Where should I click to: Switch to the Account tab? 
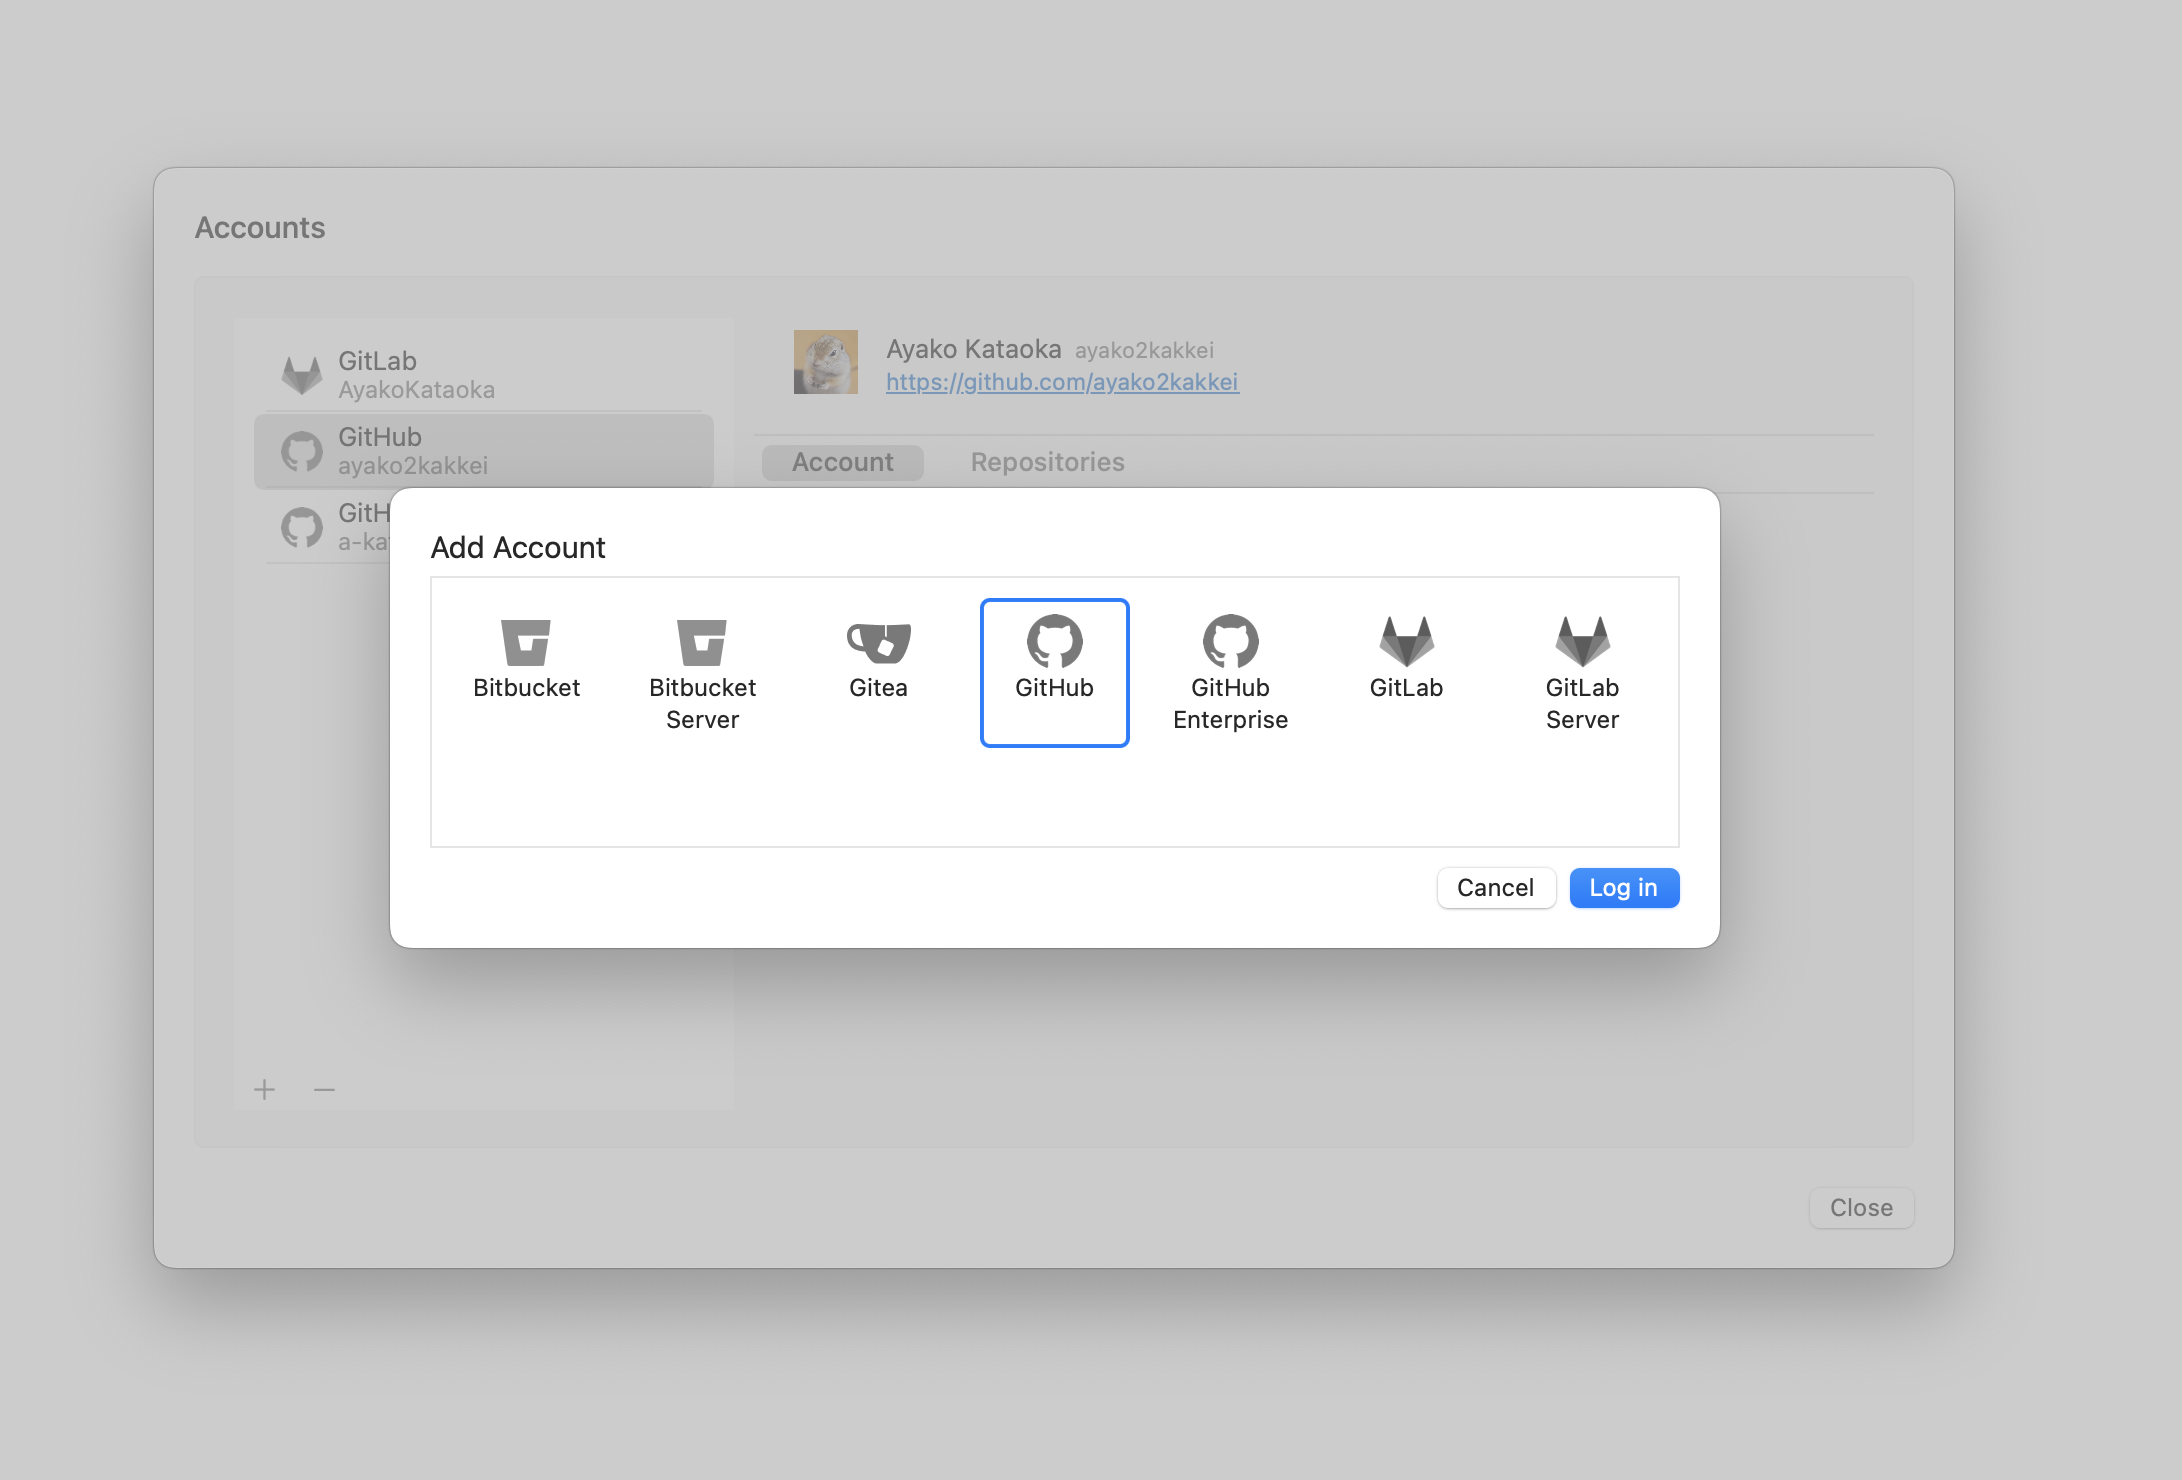(842, 462)
